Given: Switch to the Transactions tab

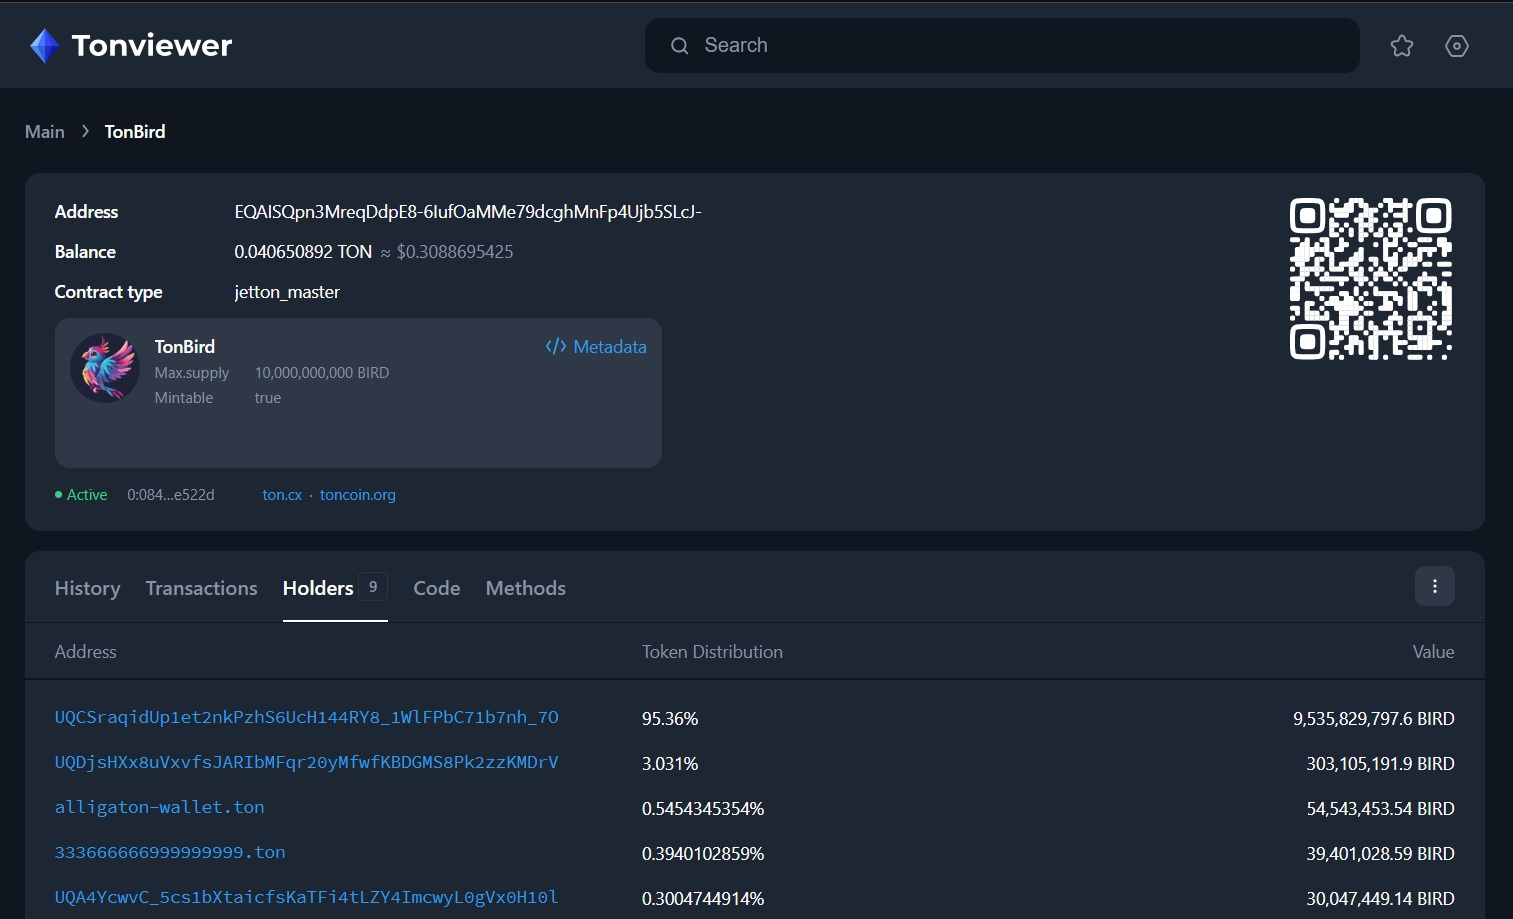Looking at the screenshot, I should click(201, 588).
